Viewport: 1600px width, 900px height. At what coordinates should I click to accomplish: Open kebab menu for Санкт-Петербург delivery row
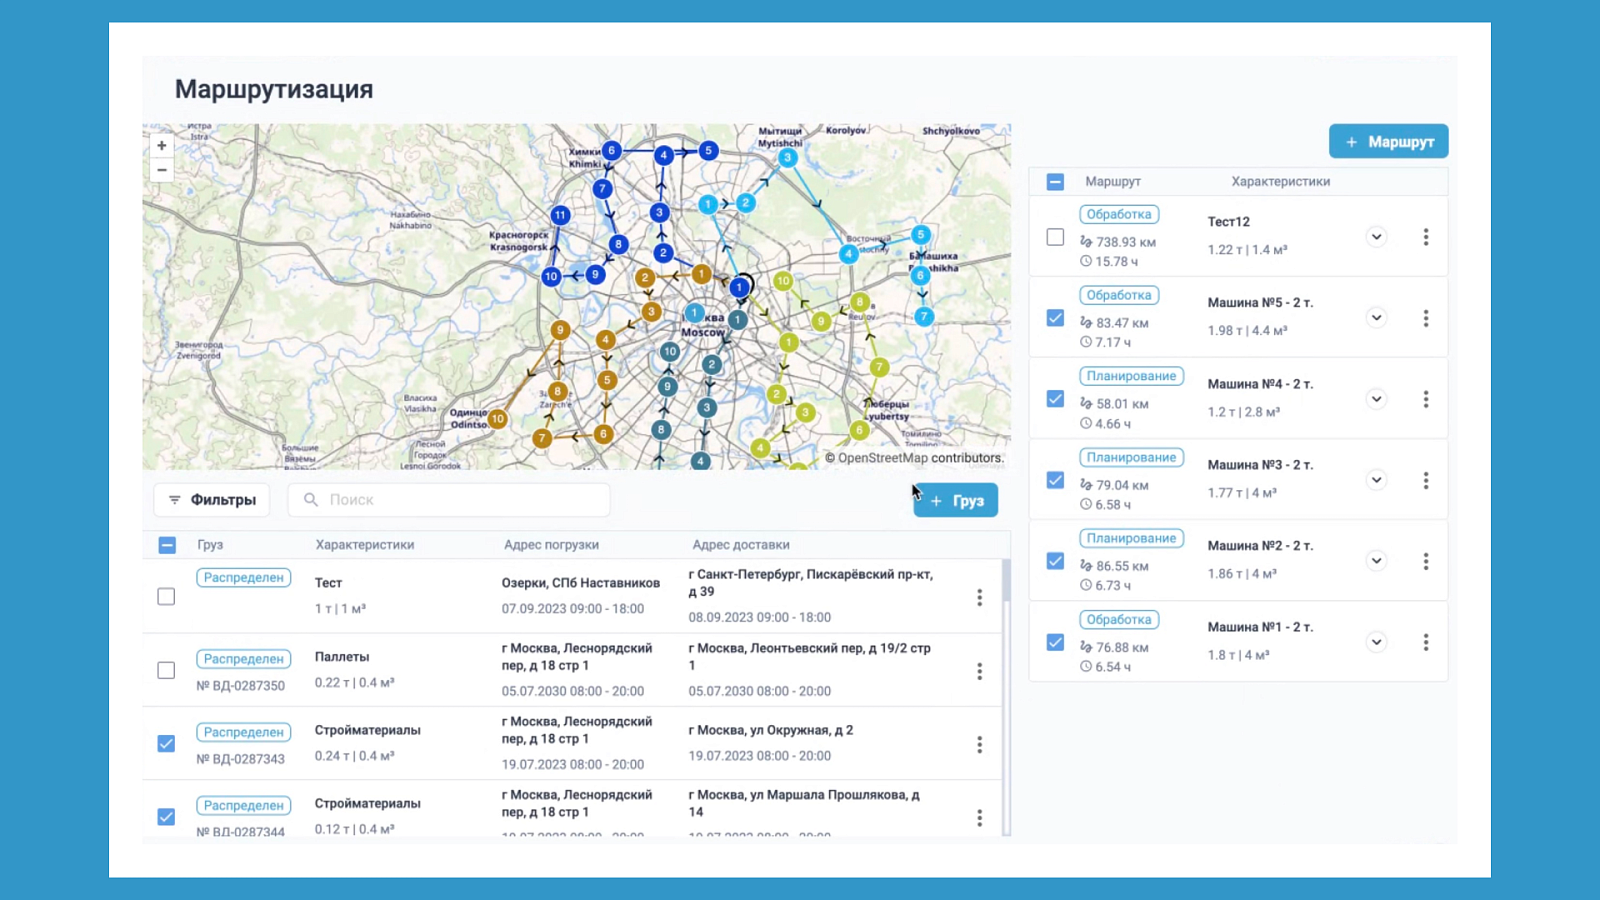[979, 597]
